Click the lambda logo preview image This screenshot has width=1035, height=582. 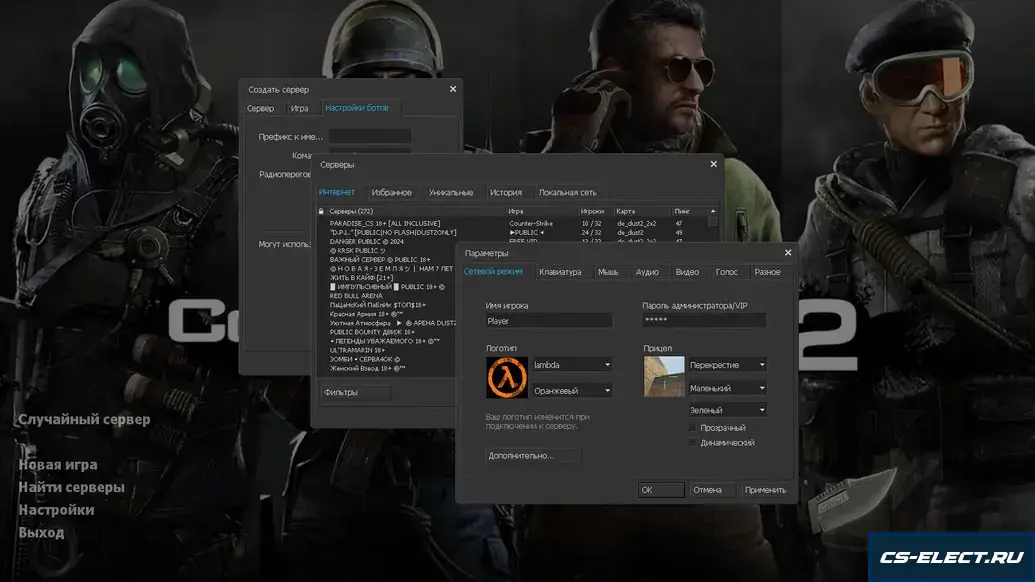[x=507, y=377]
